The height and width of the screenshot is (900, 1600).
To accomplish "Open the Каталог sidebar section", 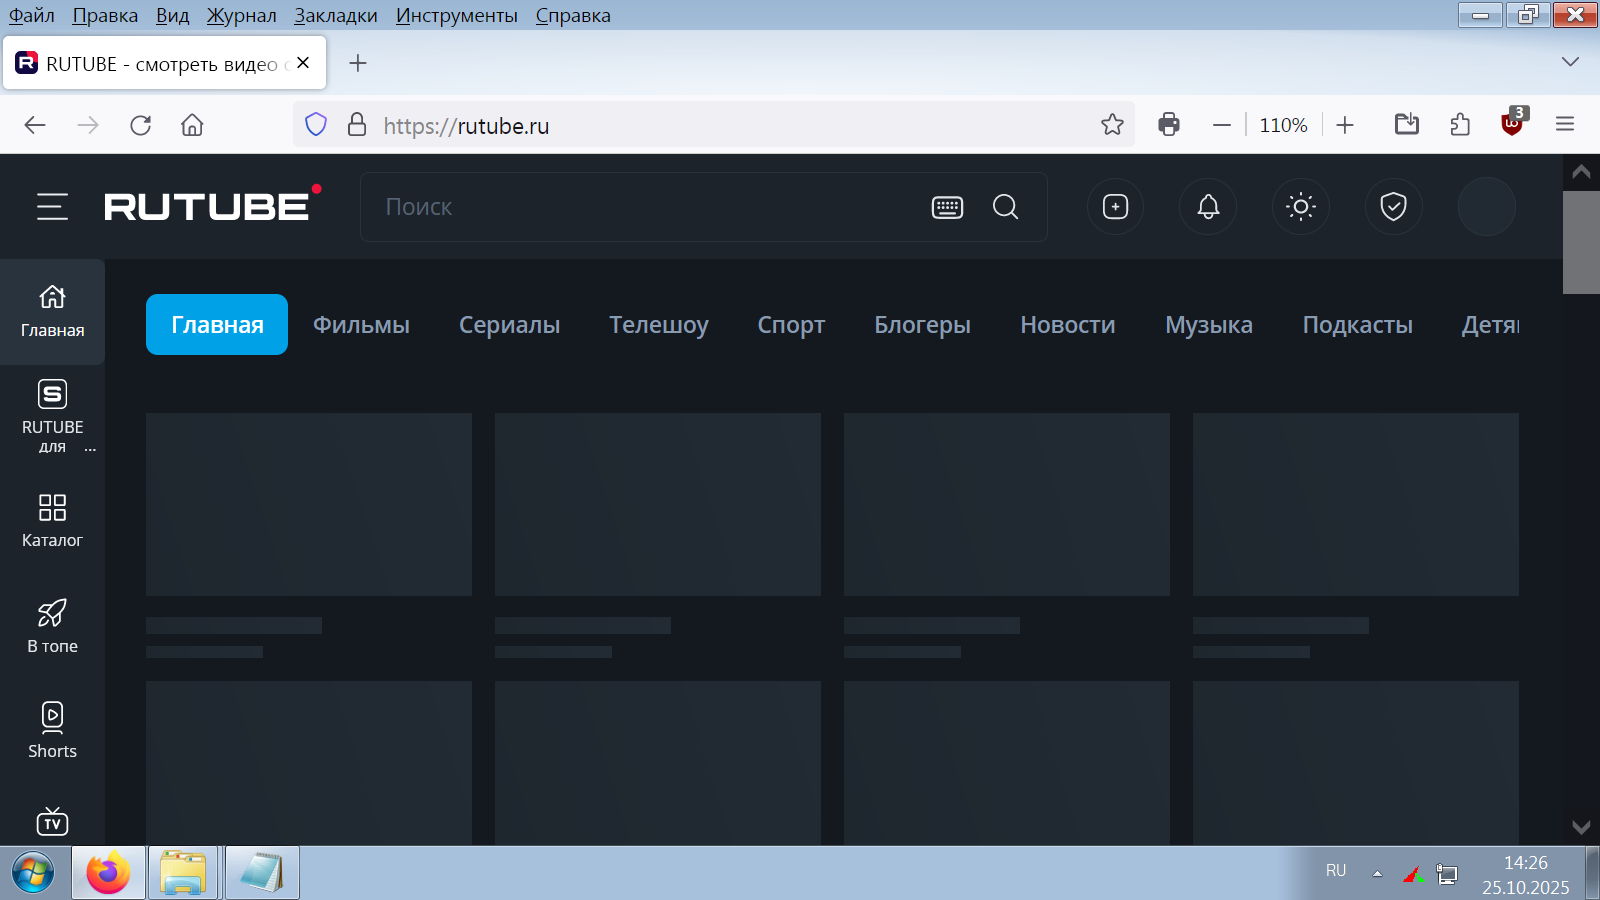I will 52,520.
